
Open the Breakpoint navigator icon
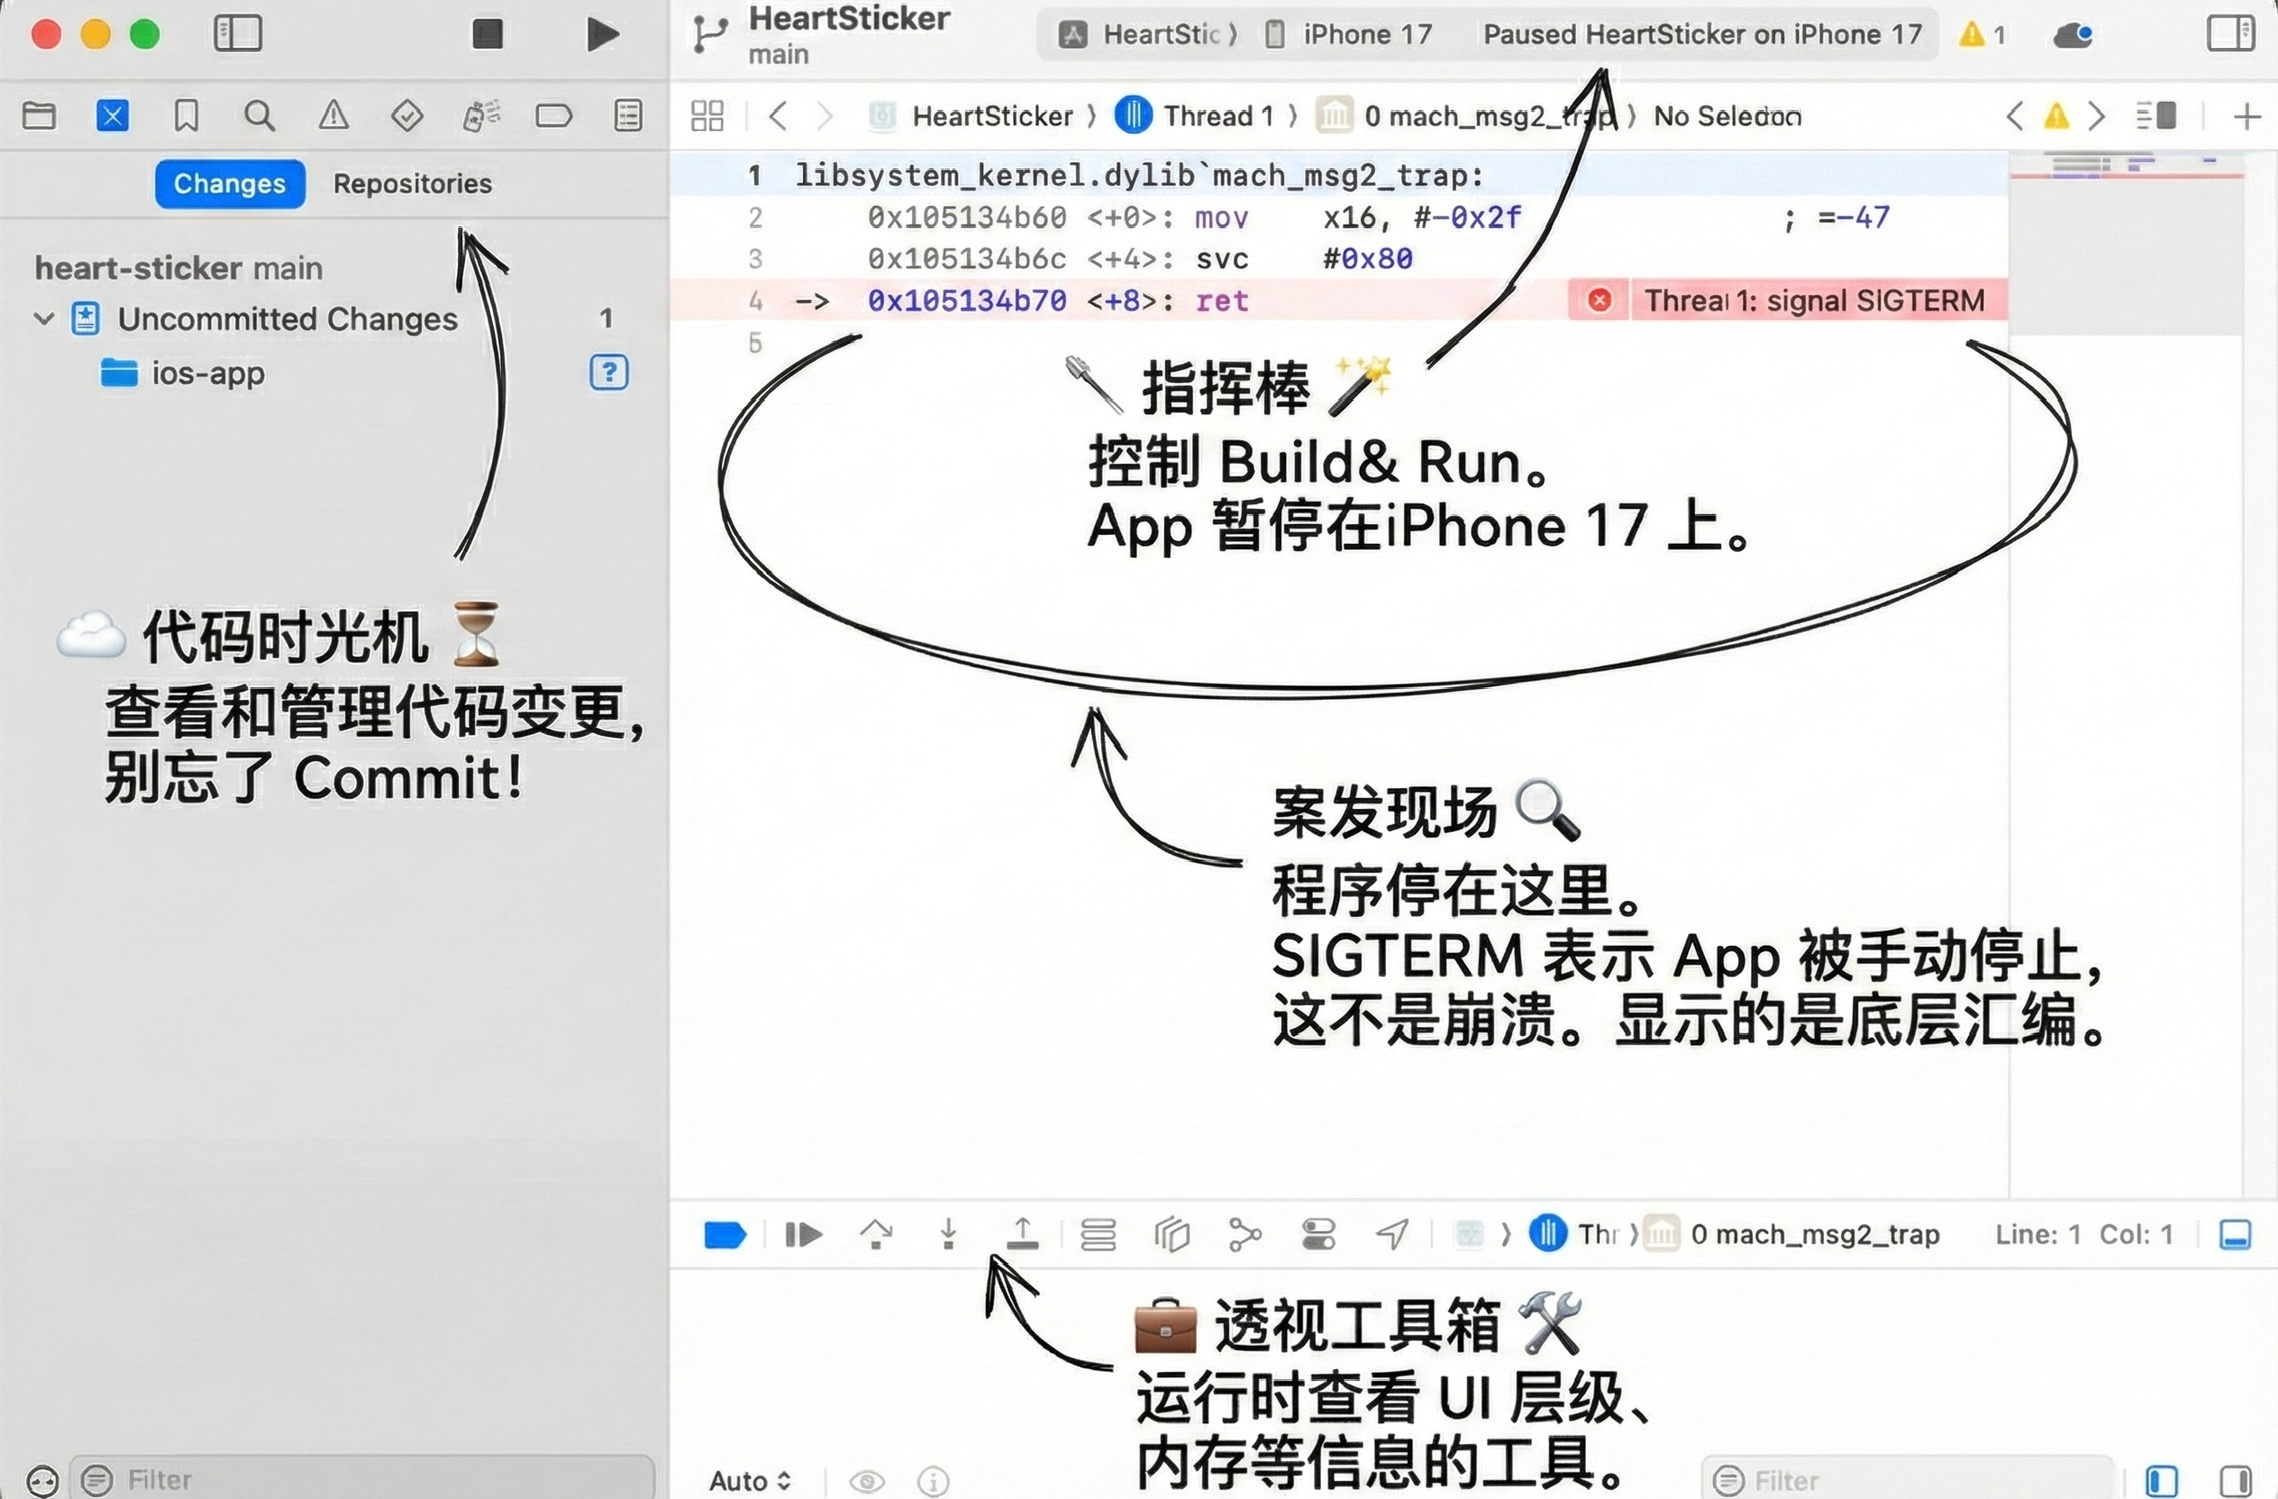pyautogui.click(x=553, y=116)
